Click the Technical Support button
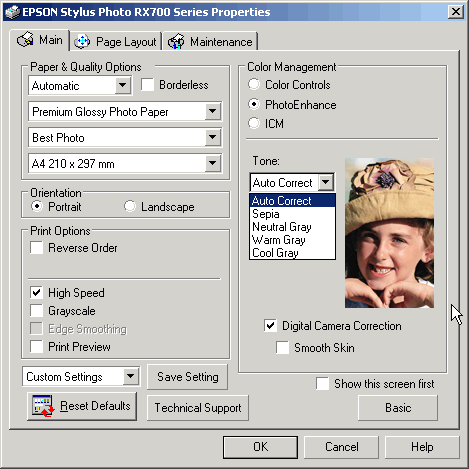 pos(198,408)
